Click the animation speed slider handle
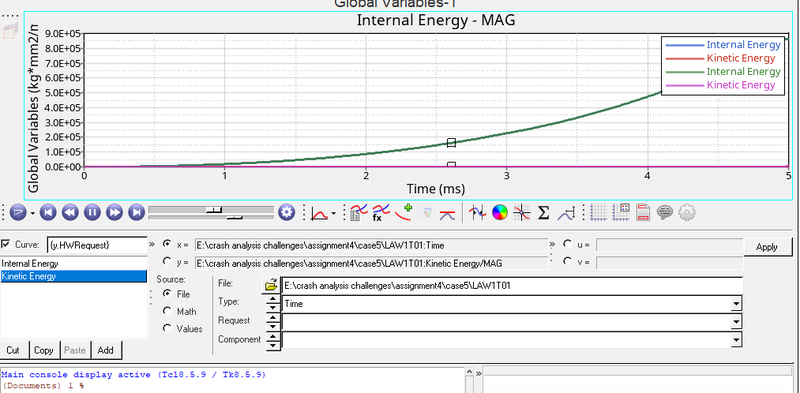 [235, 217]
